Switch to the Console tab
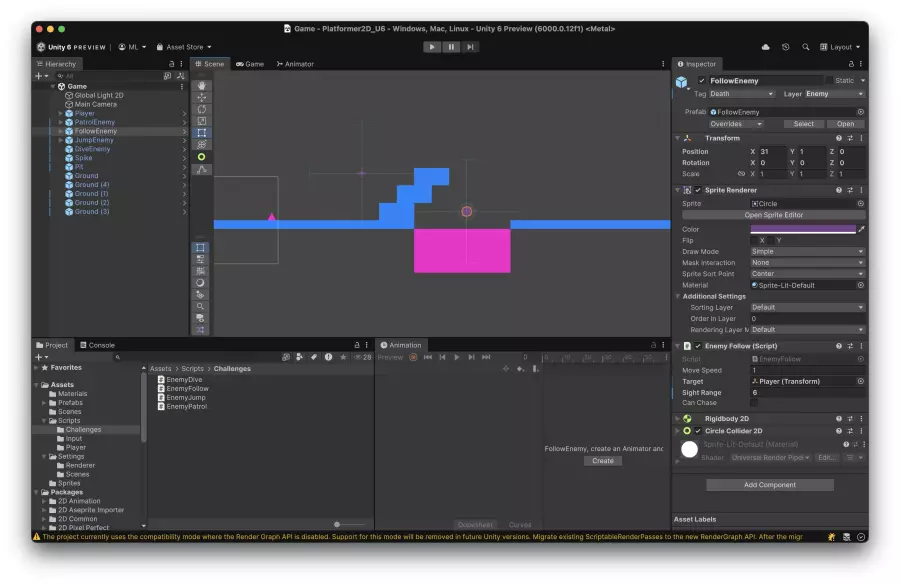The height and width of the screenshot is (584, 900). 97,345
